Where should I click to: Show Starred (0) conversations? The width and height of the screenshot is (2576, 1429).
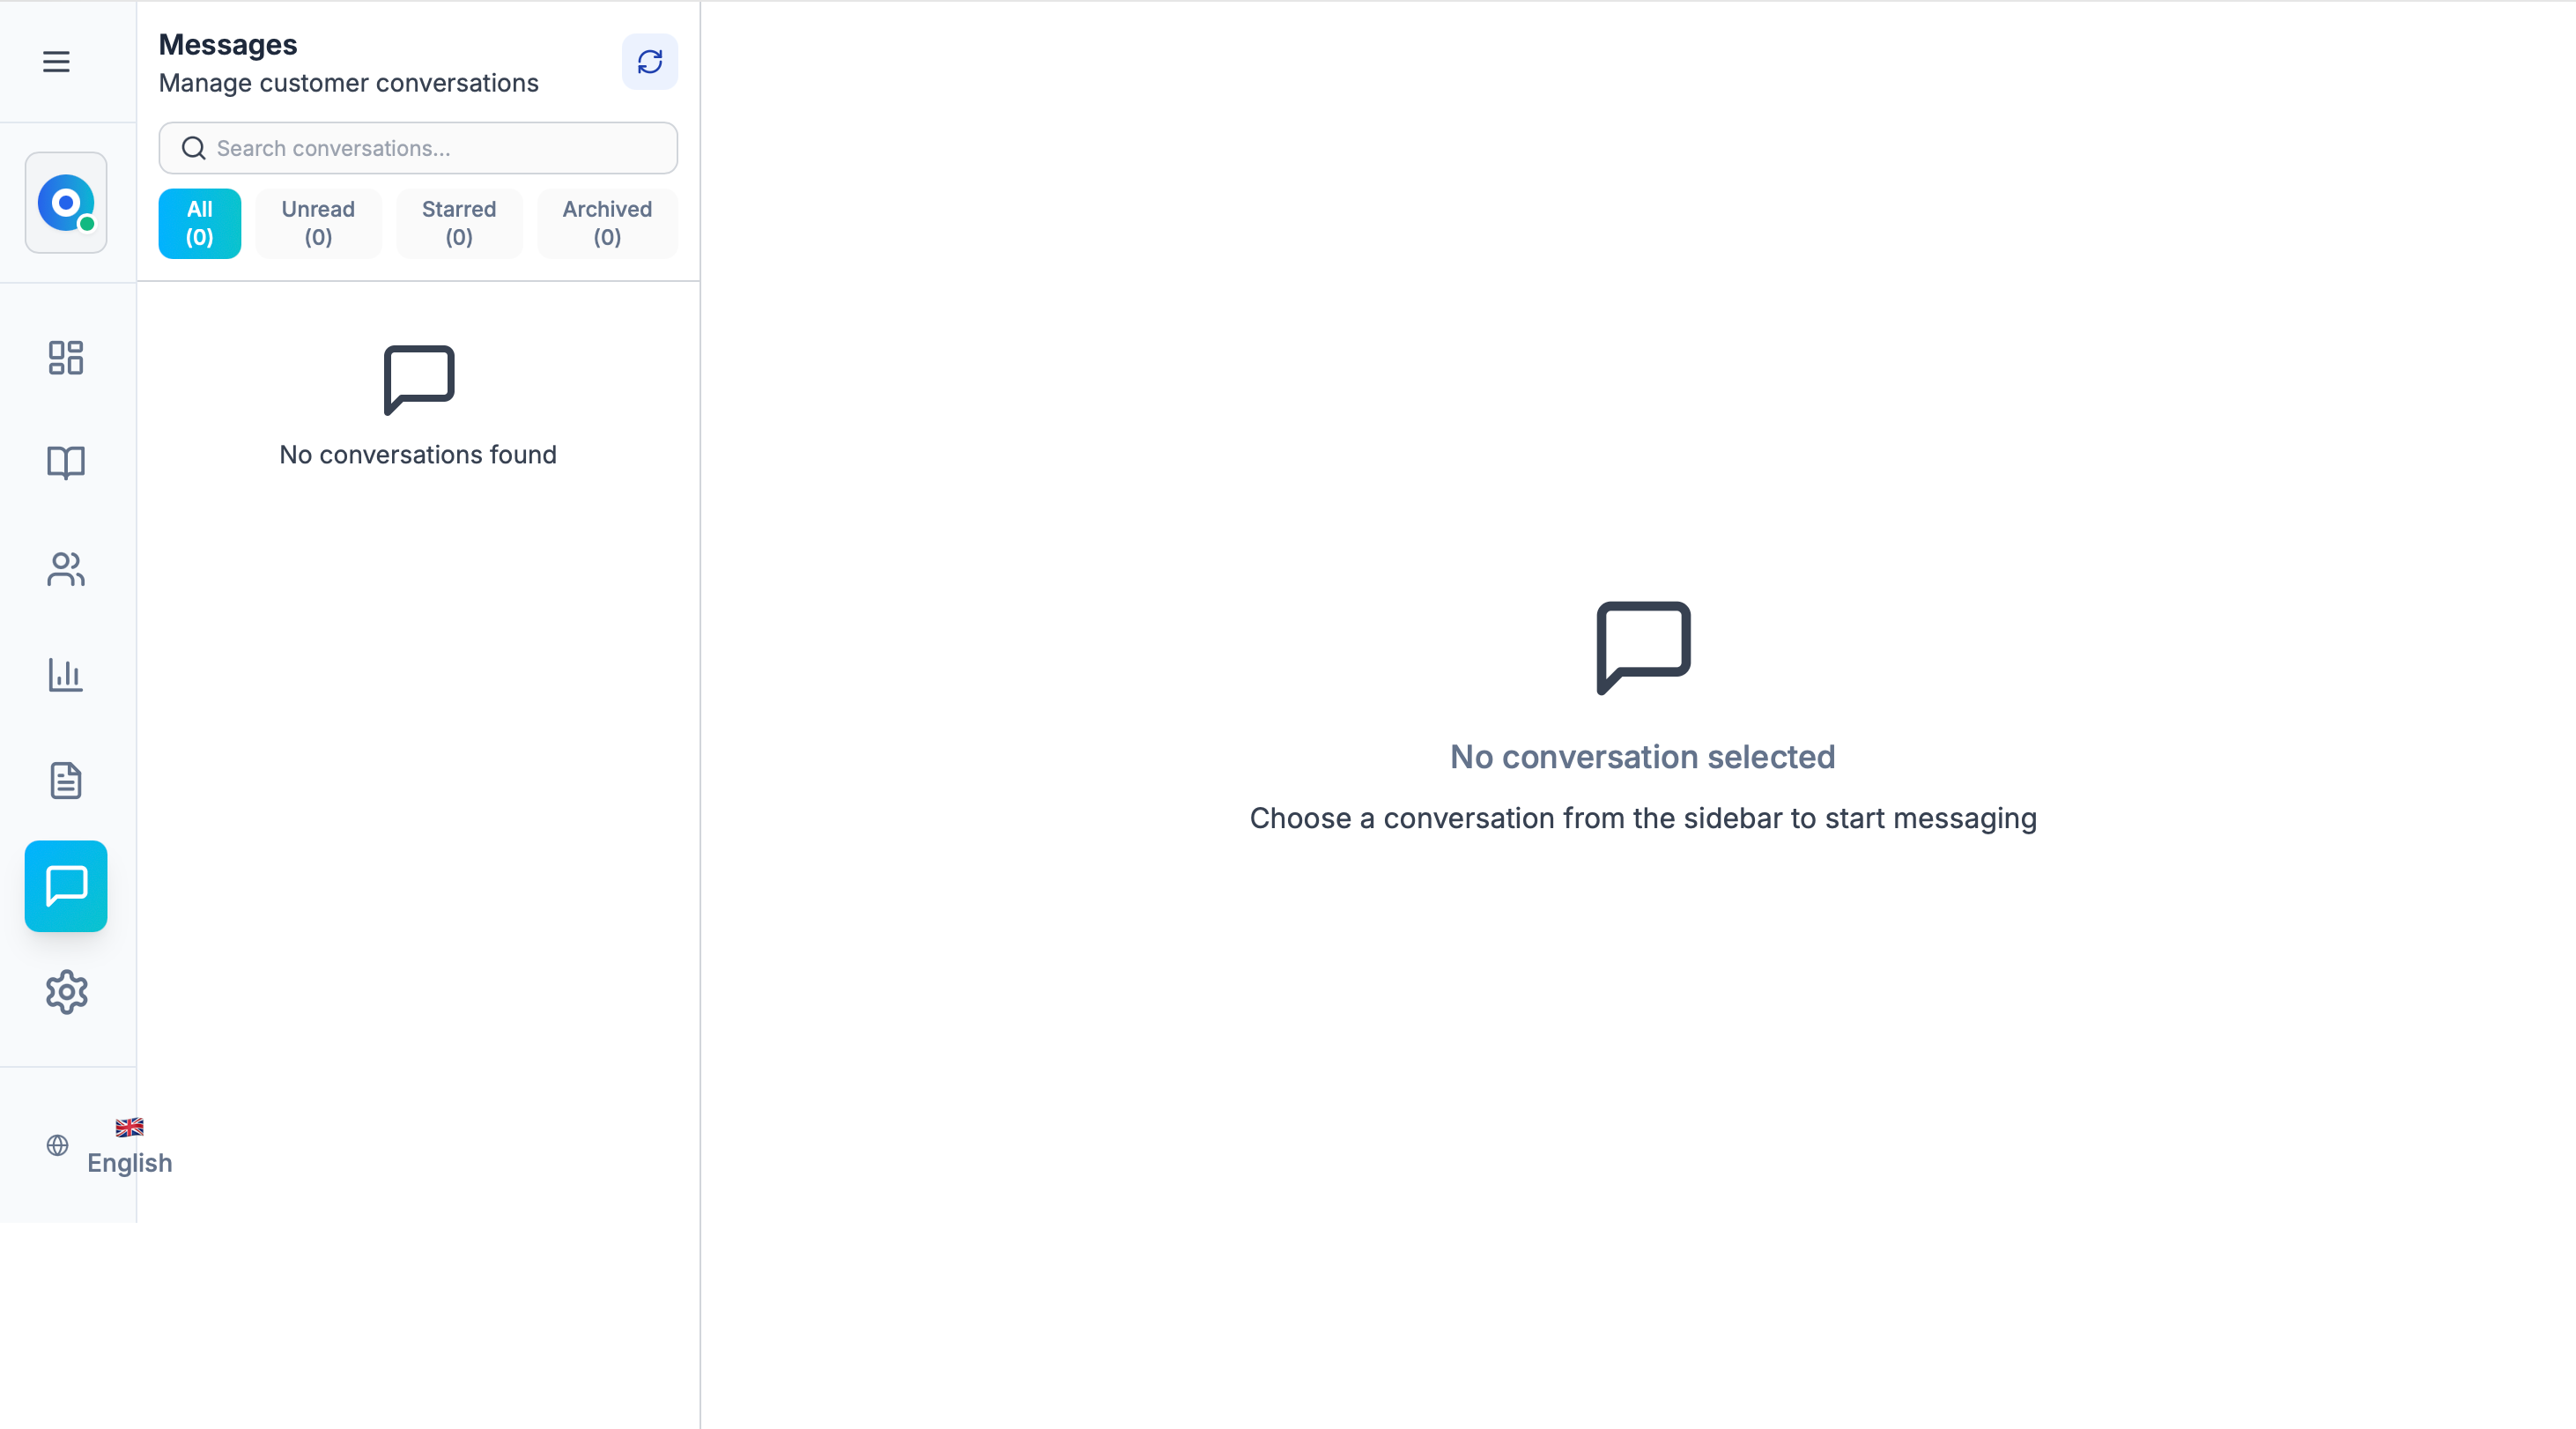click(459, 223)
